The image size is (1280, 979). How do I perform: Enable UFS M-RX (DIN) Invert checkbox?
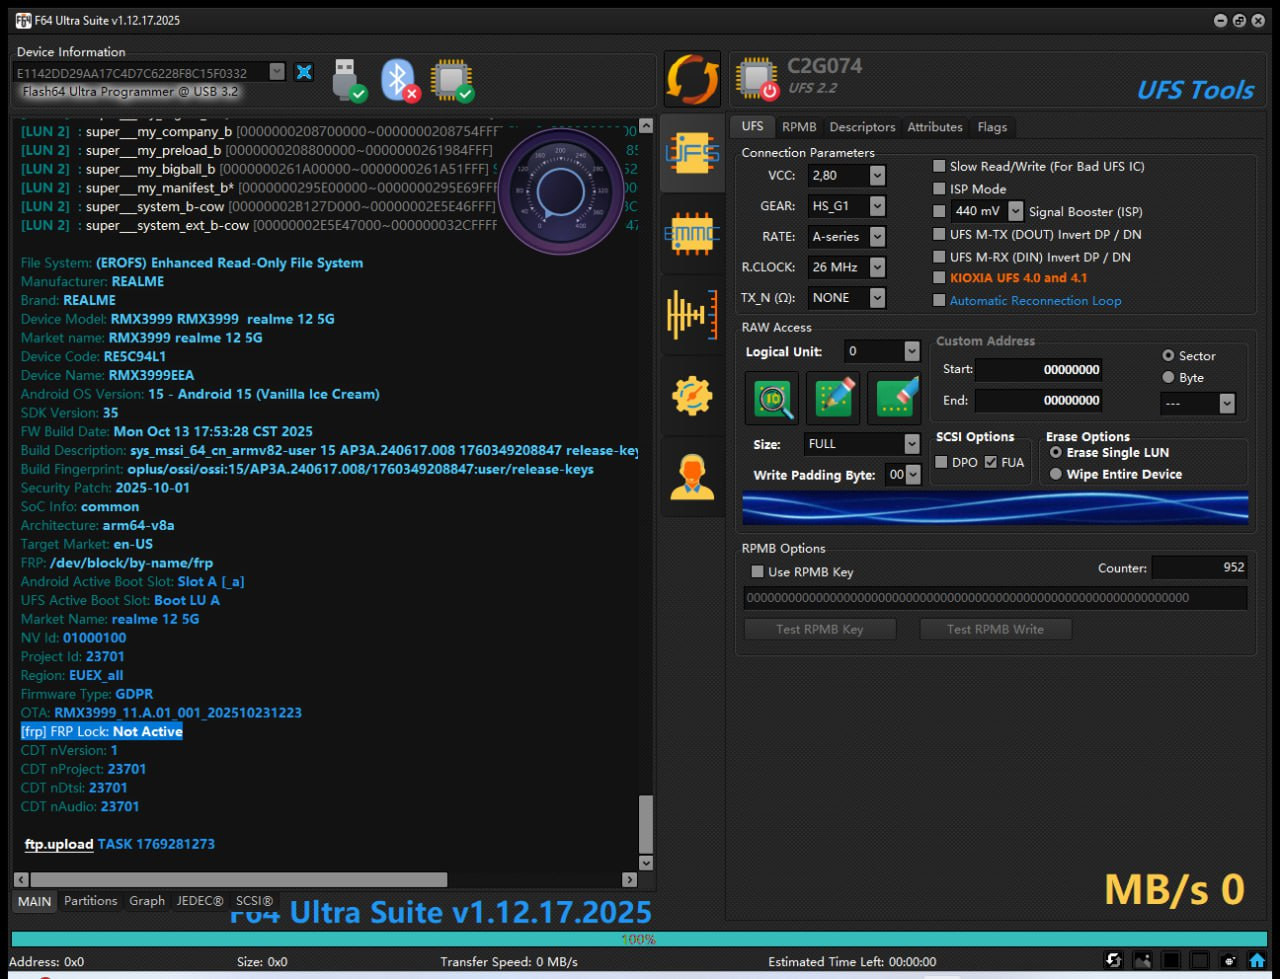[x=939, y=257]
